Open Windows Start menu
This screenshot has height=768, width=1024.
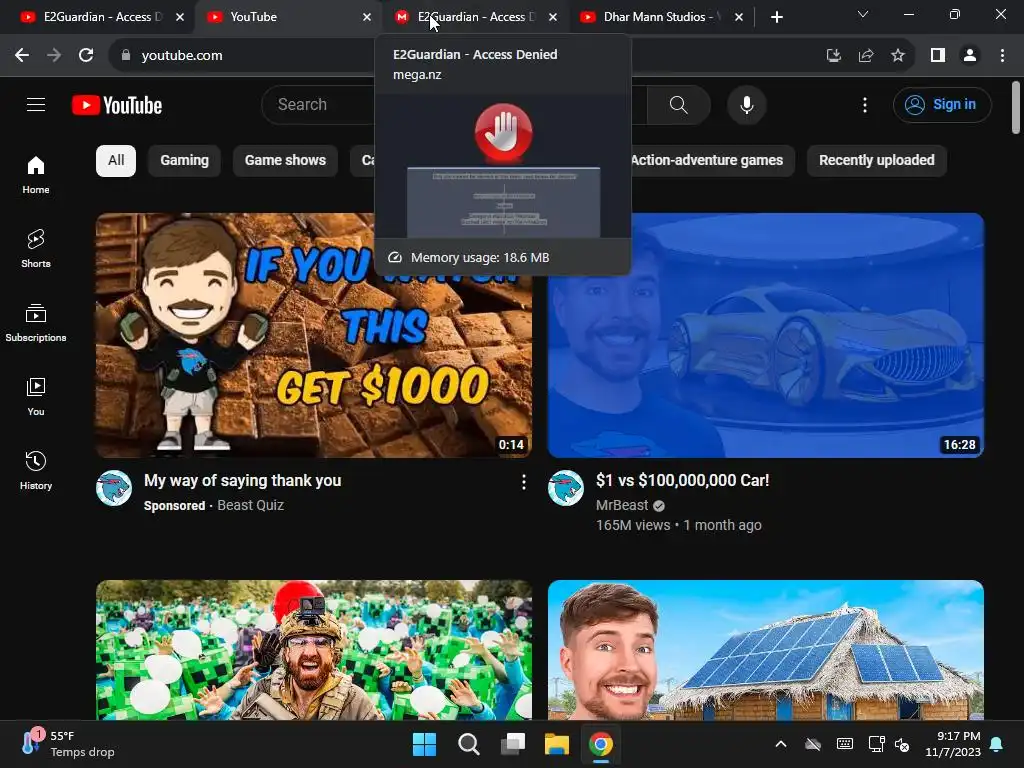[424, 744]
